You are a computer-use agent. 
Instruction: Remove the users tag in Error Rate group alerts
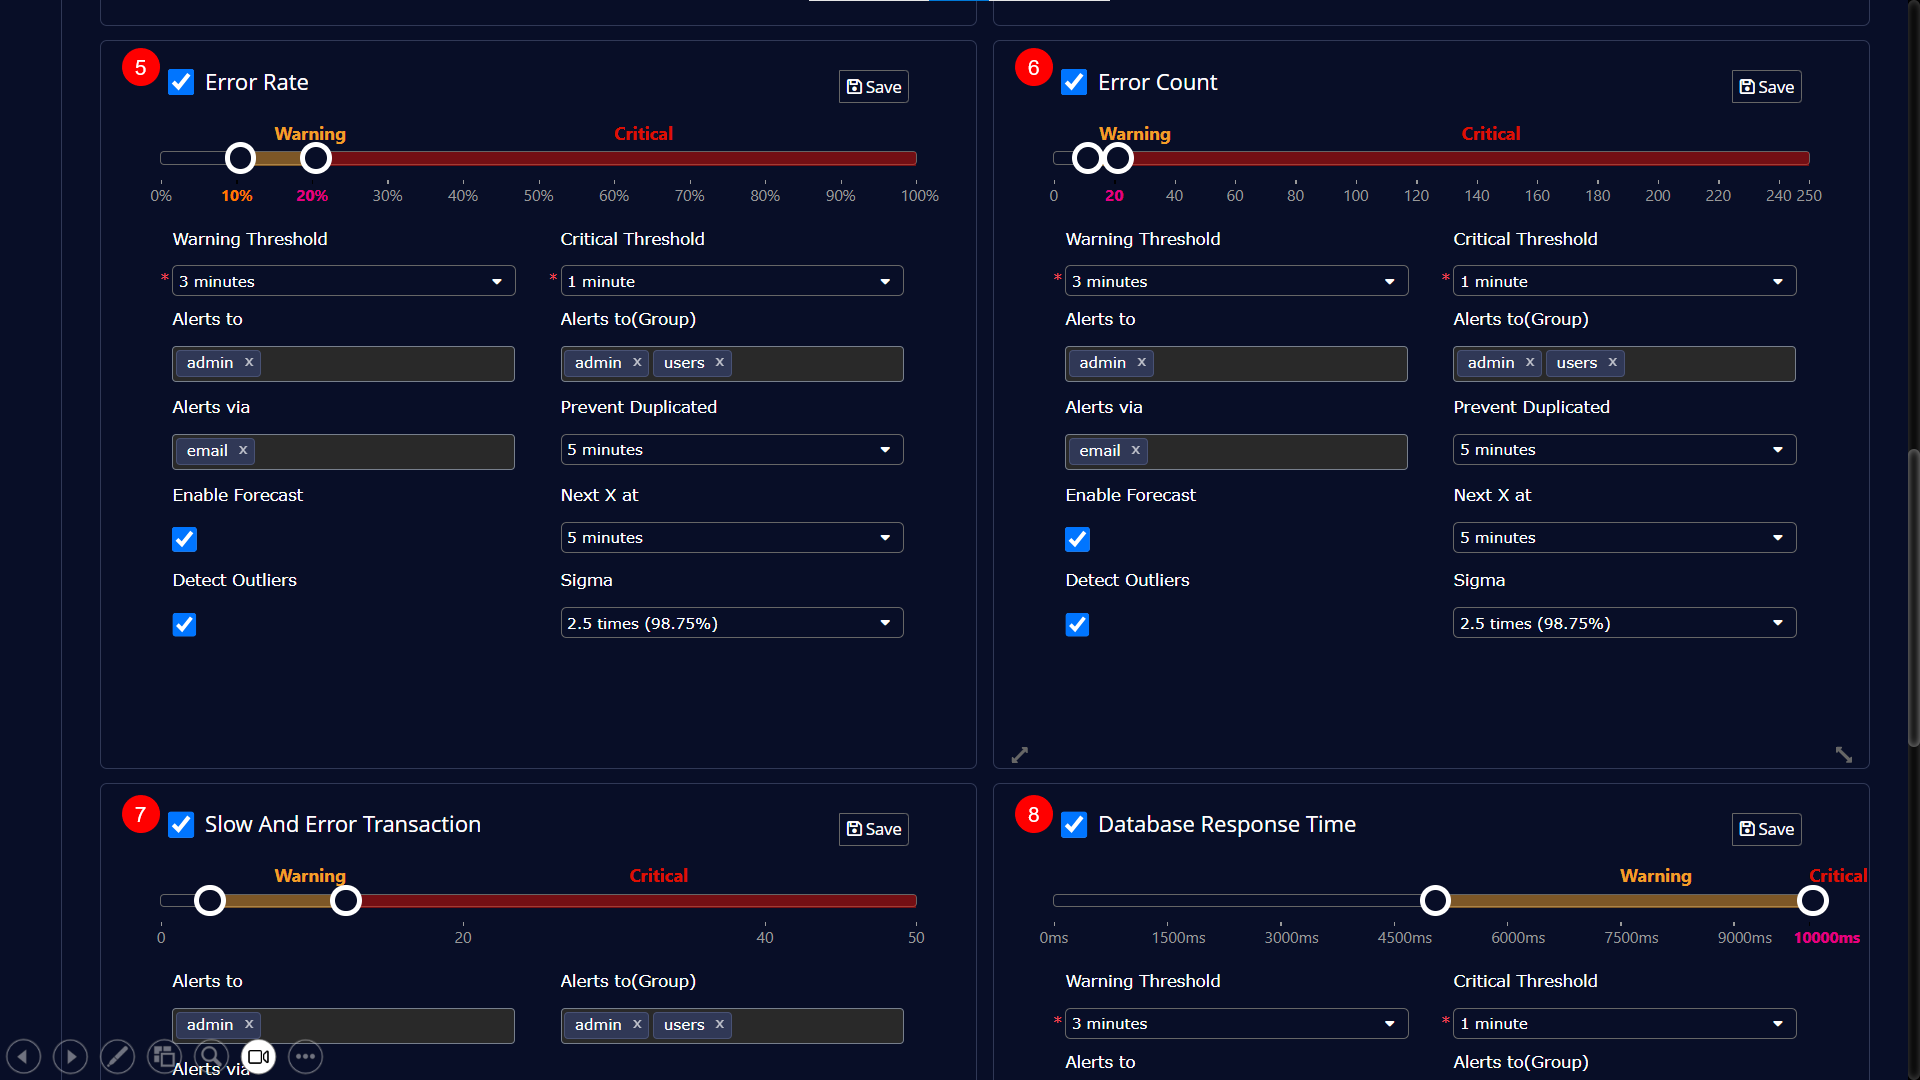point(719,363)
